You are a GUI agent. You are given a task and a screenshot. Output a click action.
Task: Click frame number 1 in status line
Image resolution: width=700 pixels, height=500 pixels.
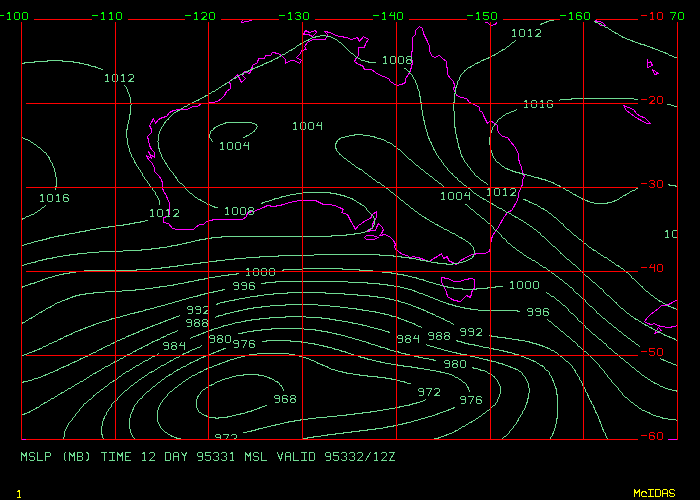click(19, 493)
